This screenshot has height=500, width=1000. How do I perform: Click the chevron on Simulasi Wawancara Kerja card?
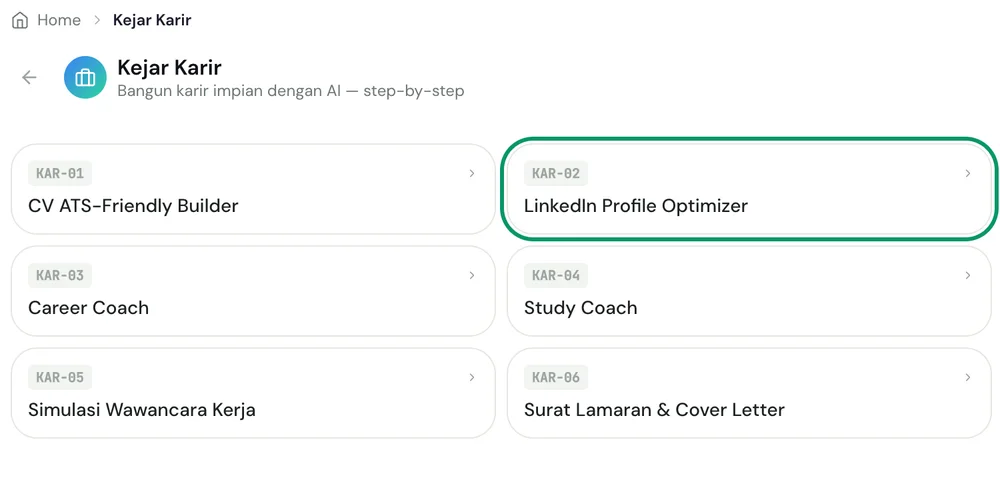pos(472,378)
